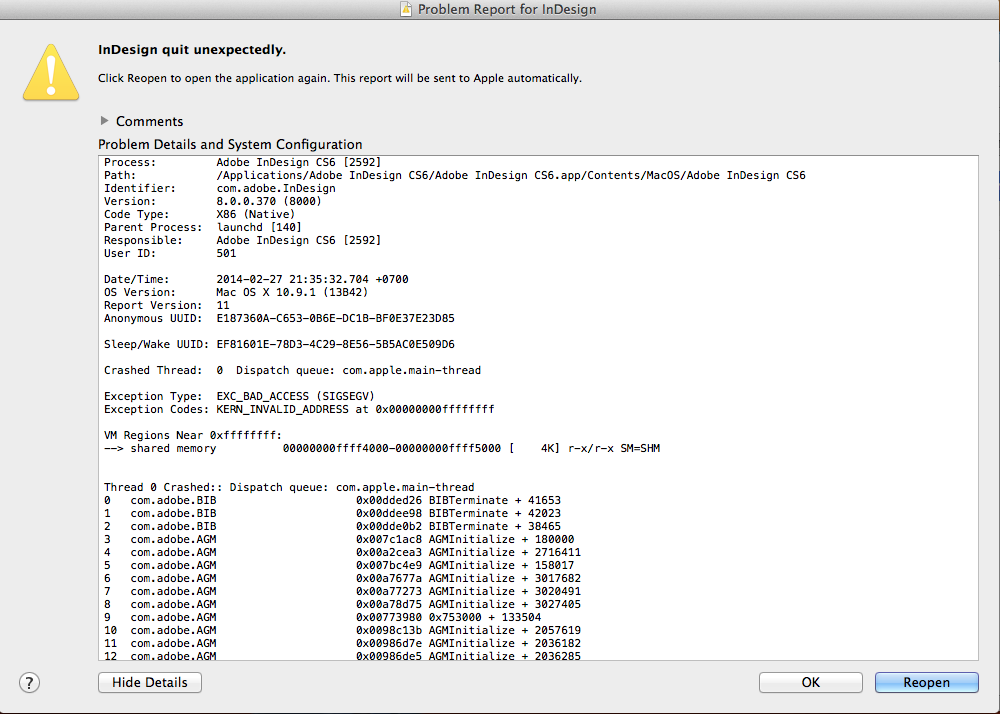
Task: Click the 'Mac OS X 10.9.1 (13B42)' line
Action: 236,292
